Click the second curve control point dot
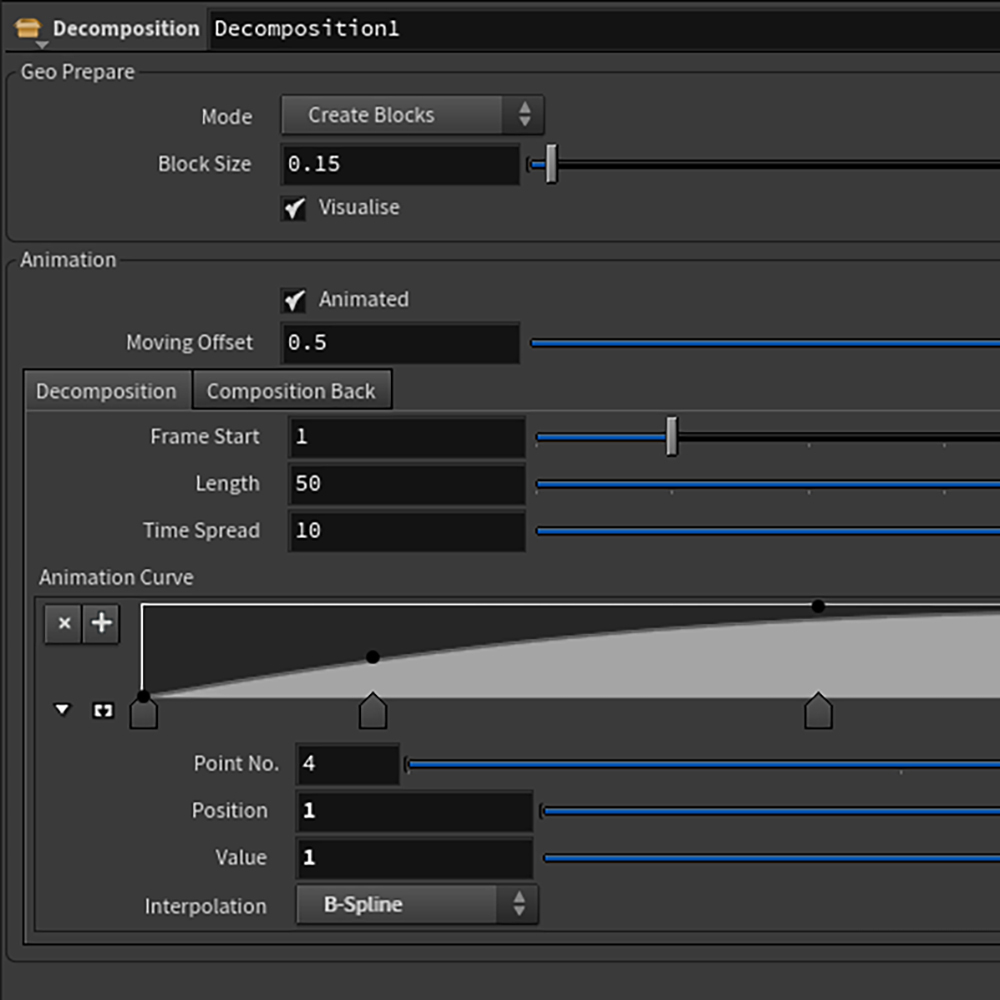This screenshot has width=1000, height=1000. click(373, 657)
